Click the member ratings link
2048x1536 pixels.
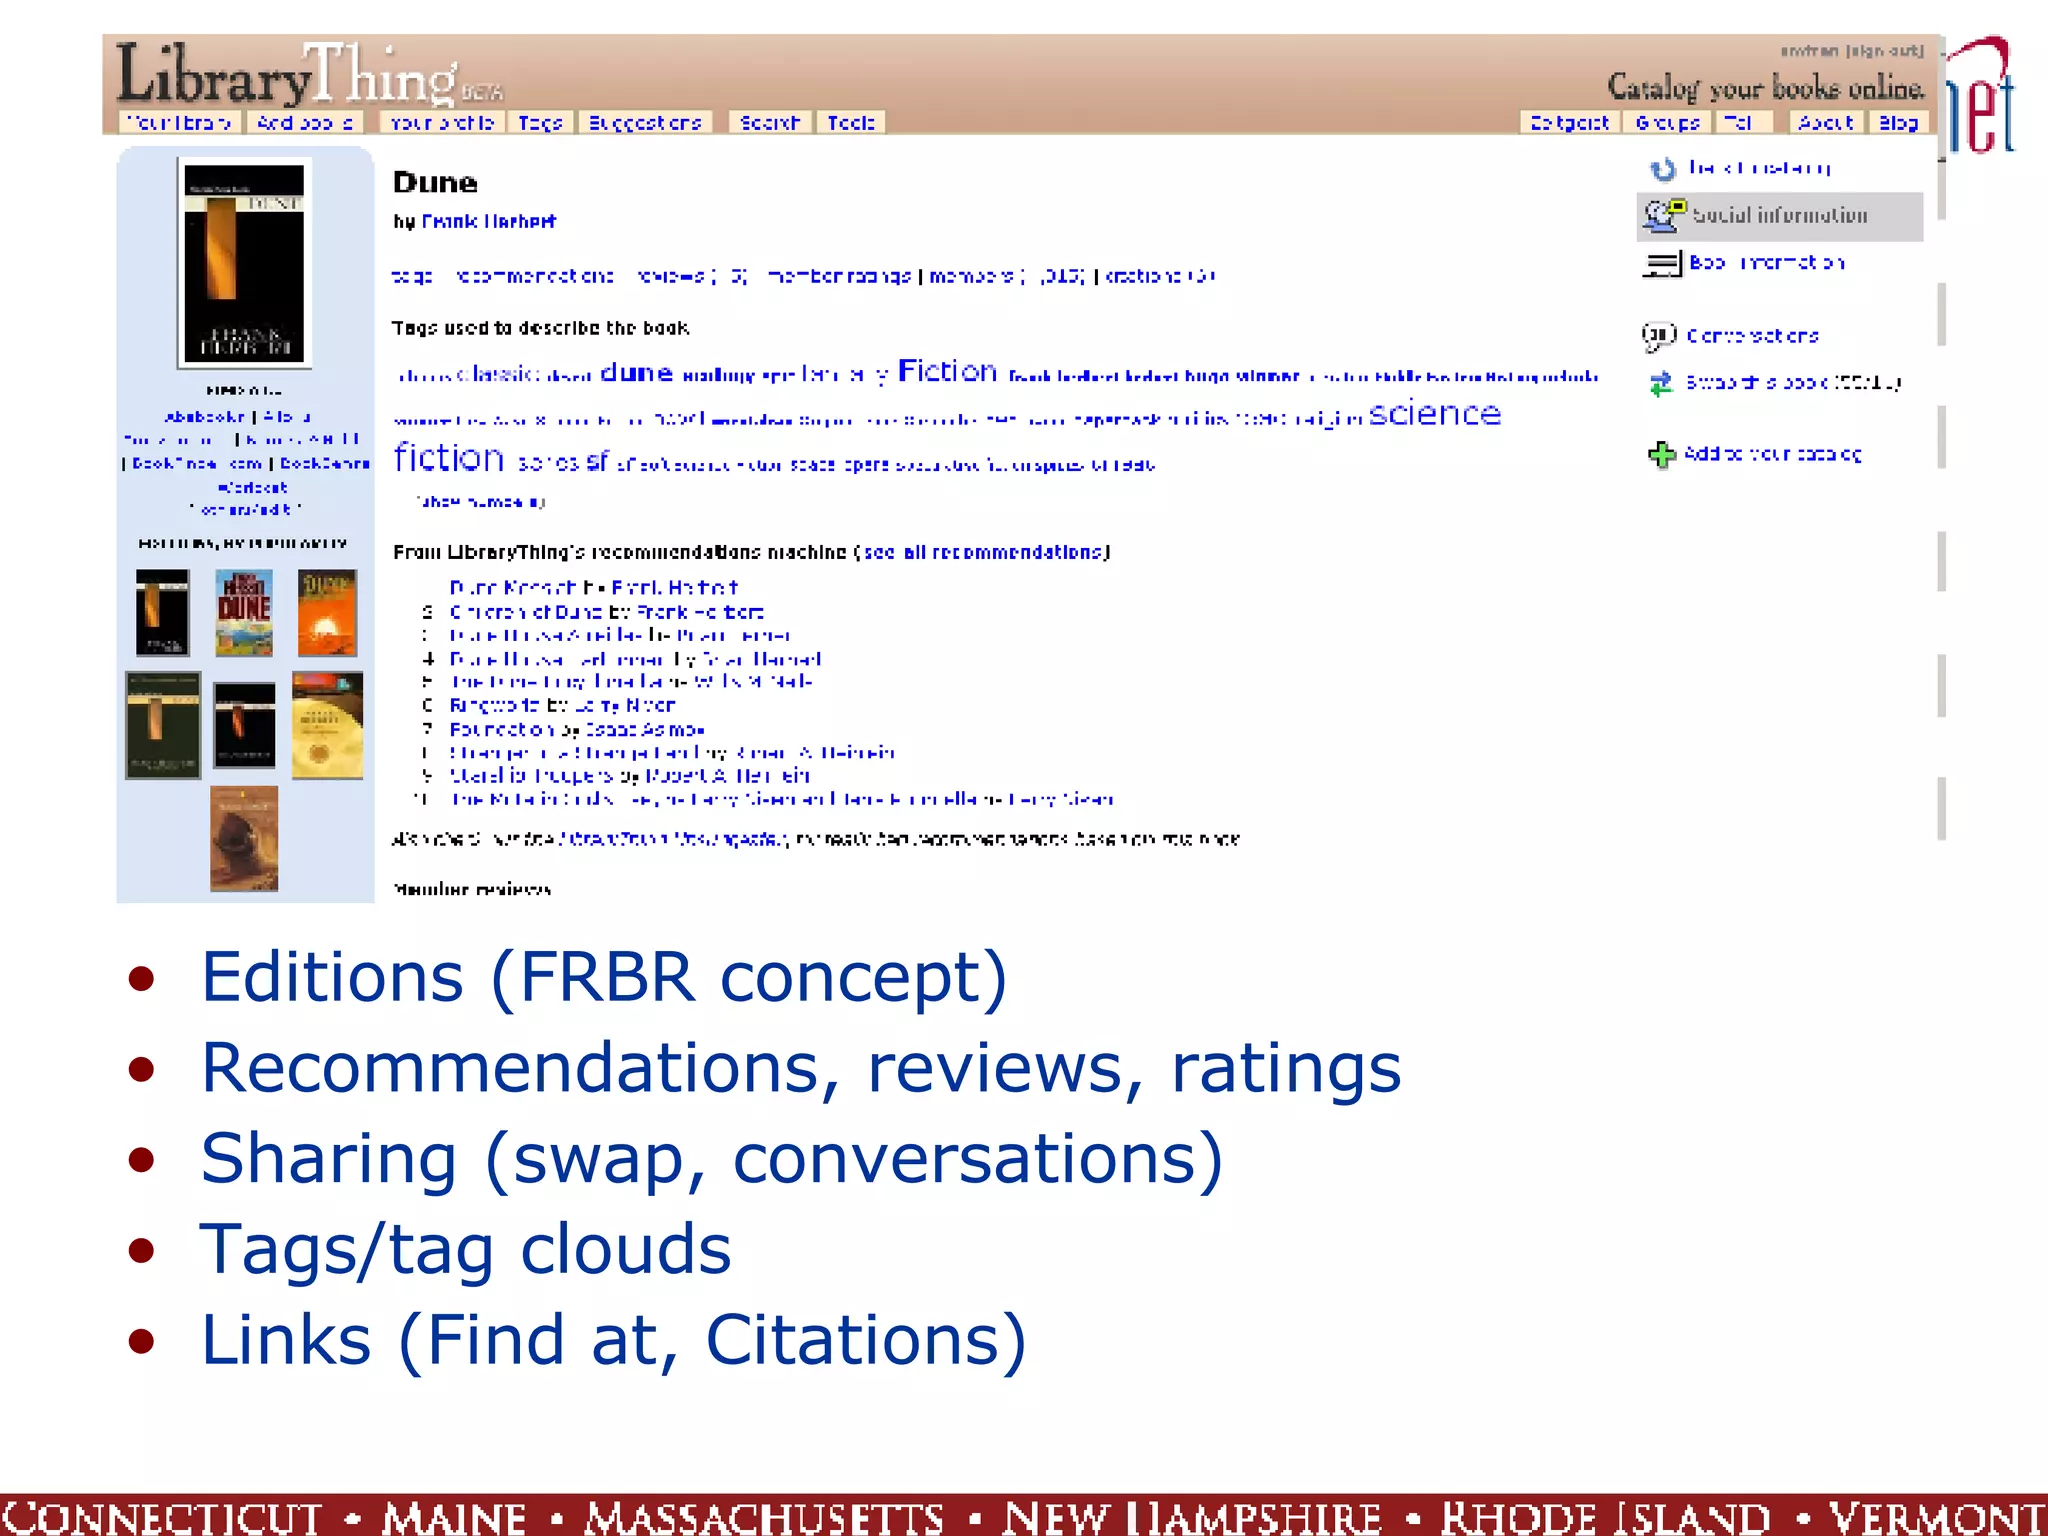click(x=839, y=276)
